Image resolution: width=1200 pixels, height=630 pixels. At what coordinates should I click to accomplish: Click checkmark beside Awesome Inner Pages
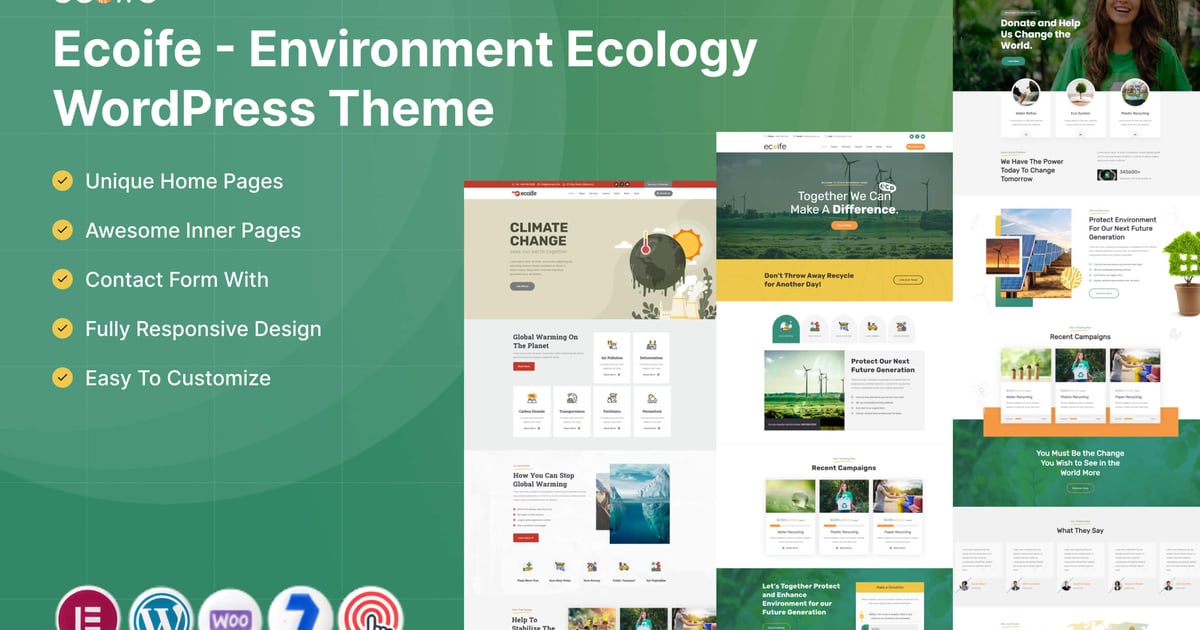(63, 230)
